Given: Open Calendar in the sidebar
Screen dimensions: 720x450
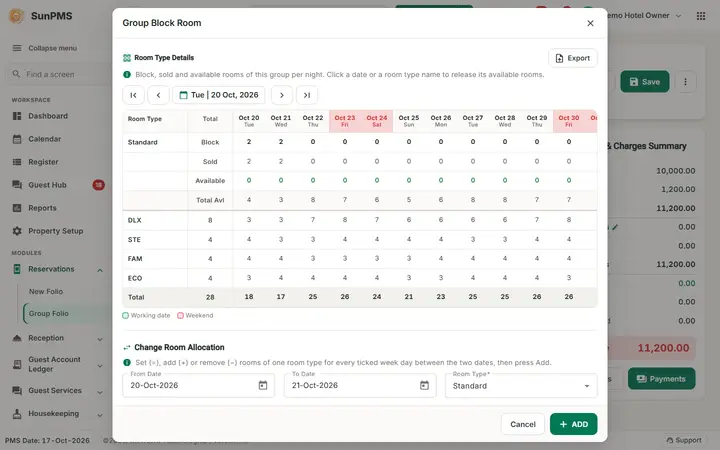Looking at the screenshot, I should pyautogui.click(x=45, y=139).
